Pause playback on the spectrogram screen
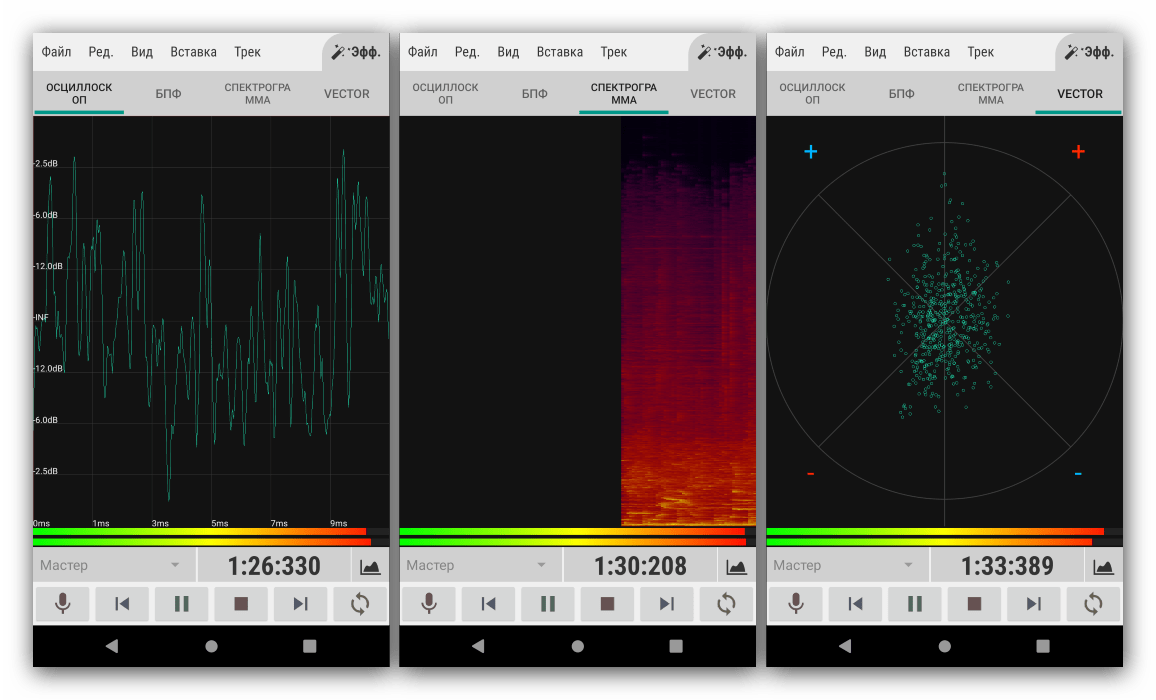The image size is (1156, 700). (548, 604)
